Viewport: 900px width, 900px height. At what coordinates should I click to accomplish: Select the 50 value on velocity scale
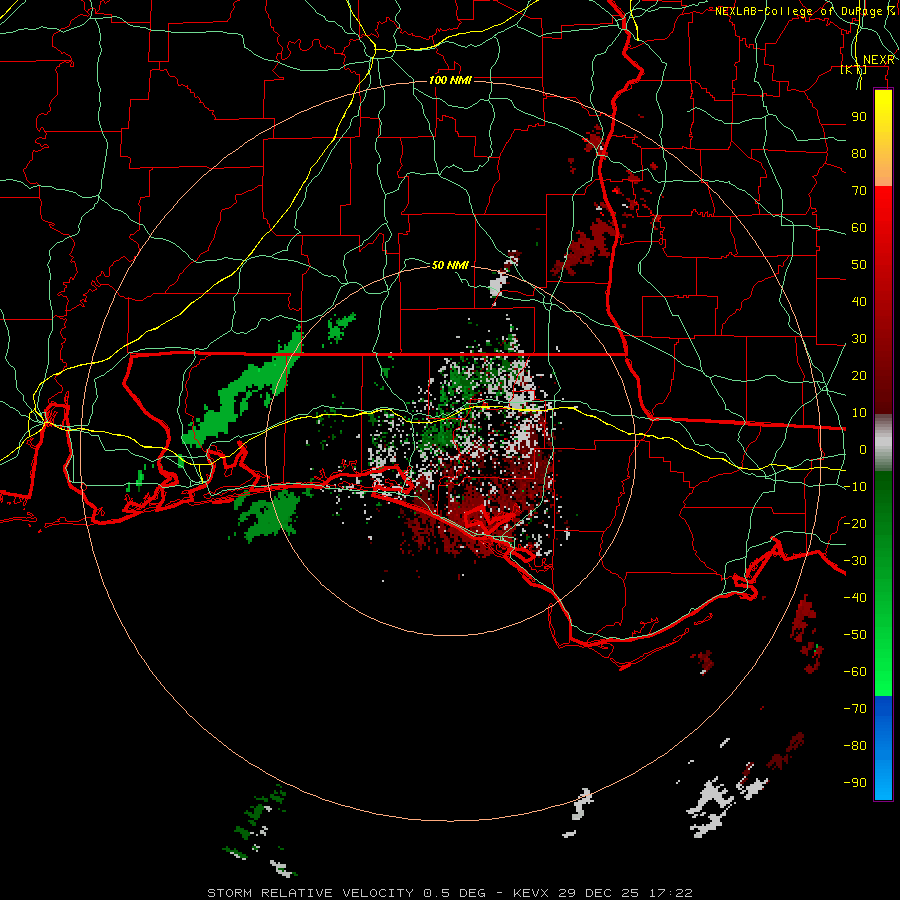859,265
